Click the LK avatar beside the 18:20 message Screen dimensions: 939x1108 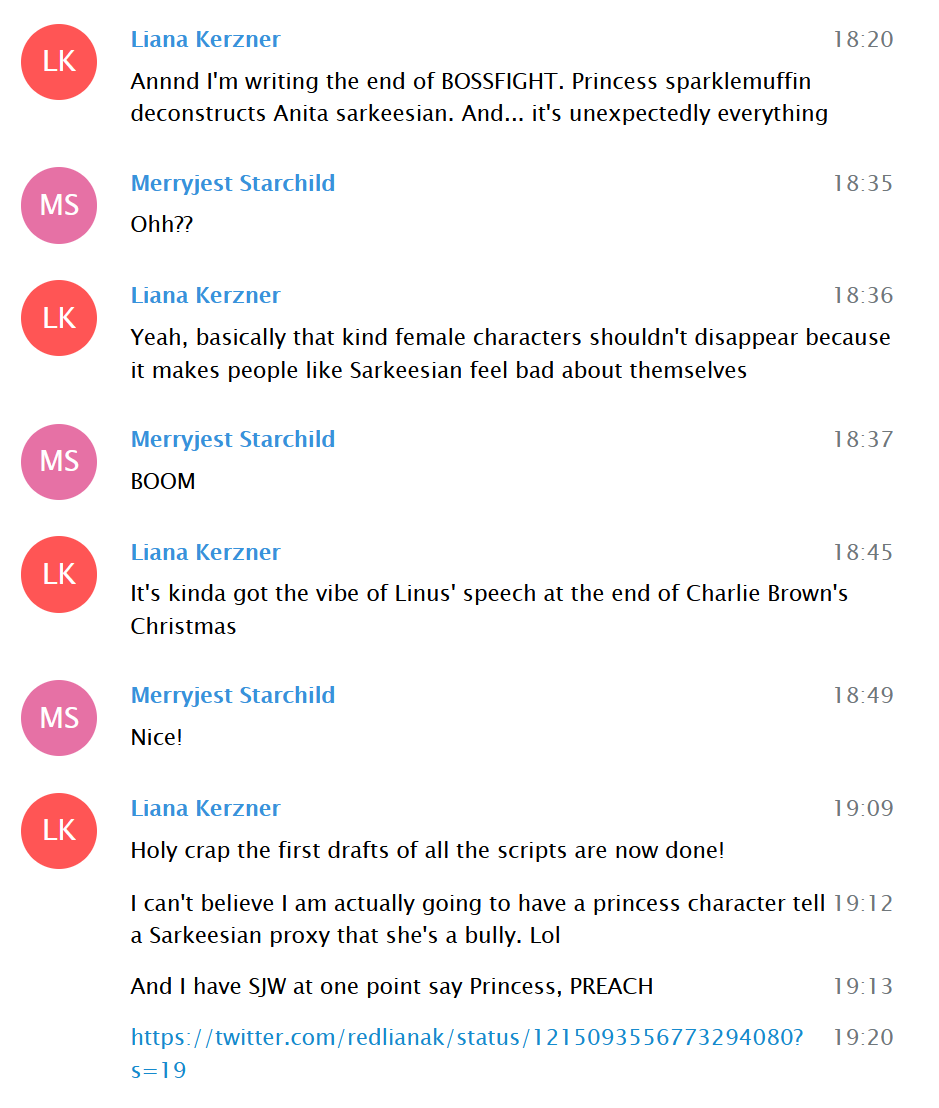point(59,62)
